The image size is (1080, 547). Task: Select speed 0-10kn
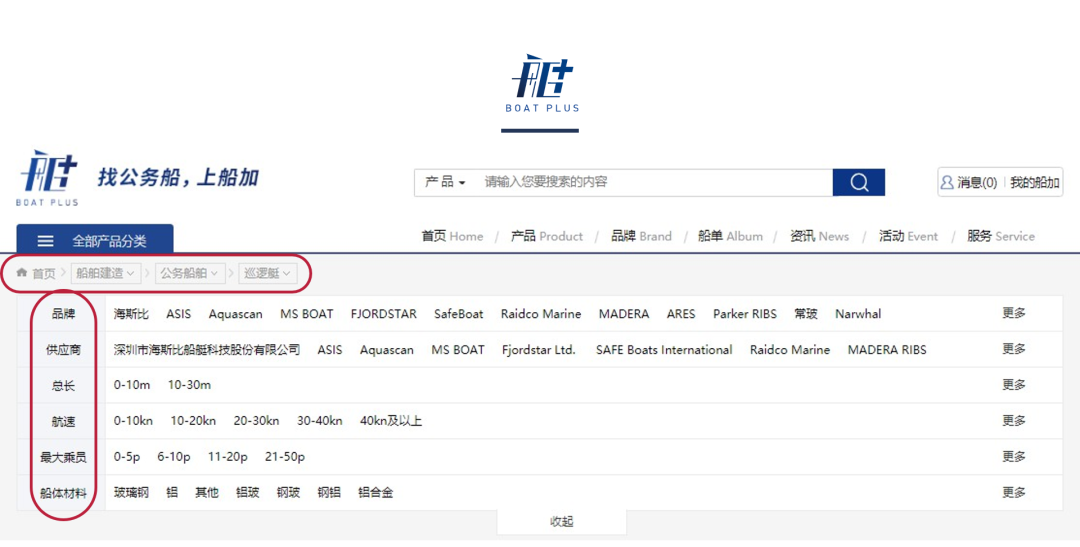(x=134, y=421)
